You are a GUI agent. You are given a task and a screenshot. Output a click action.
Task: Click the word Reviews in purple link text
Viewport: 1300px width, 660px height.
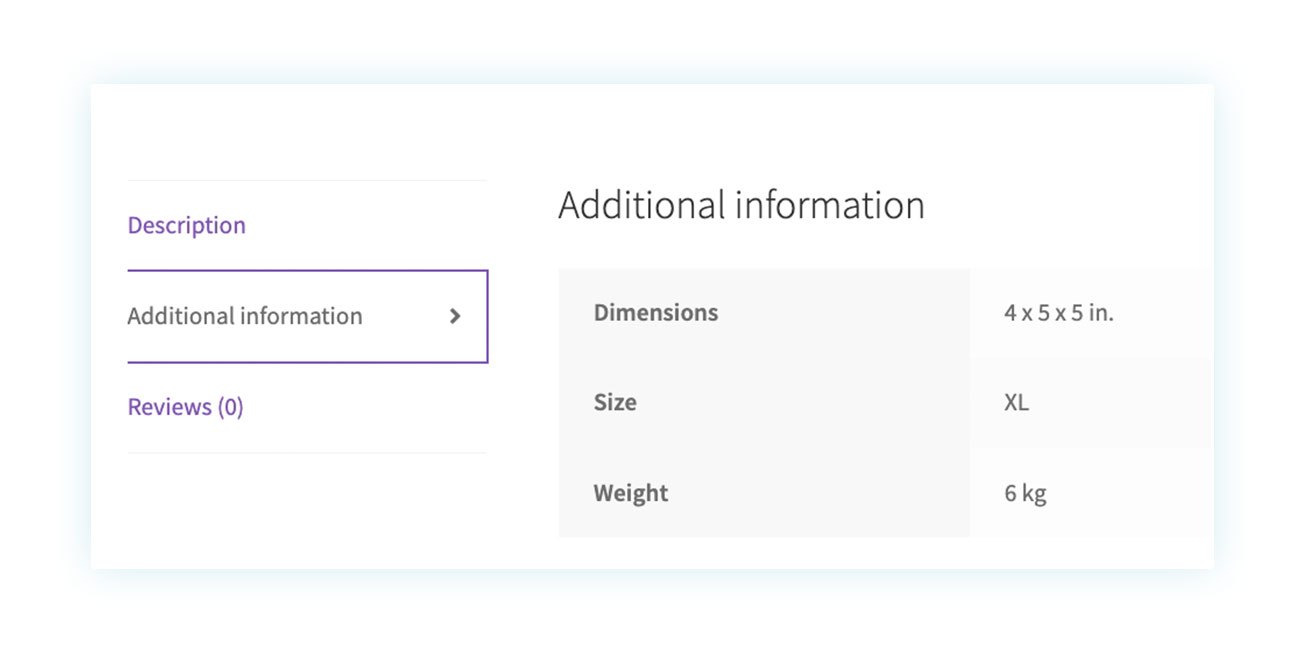click(x=170, y=407)
